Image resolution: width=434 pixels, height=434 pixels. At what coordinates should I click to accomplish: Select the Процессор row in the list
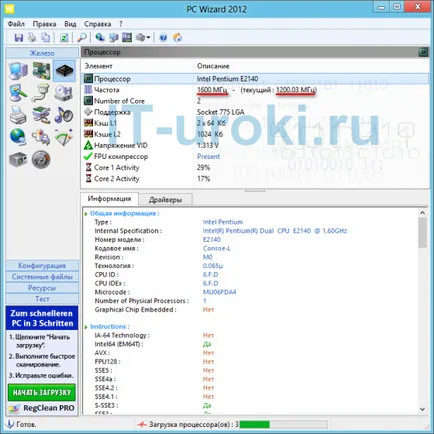[x=255, y=79]
